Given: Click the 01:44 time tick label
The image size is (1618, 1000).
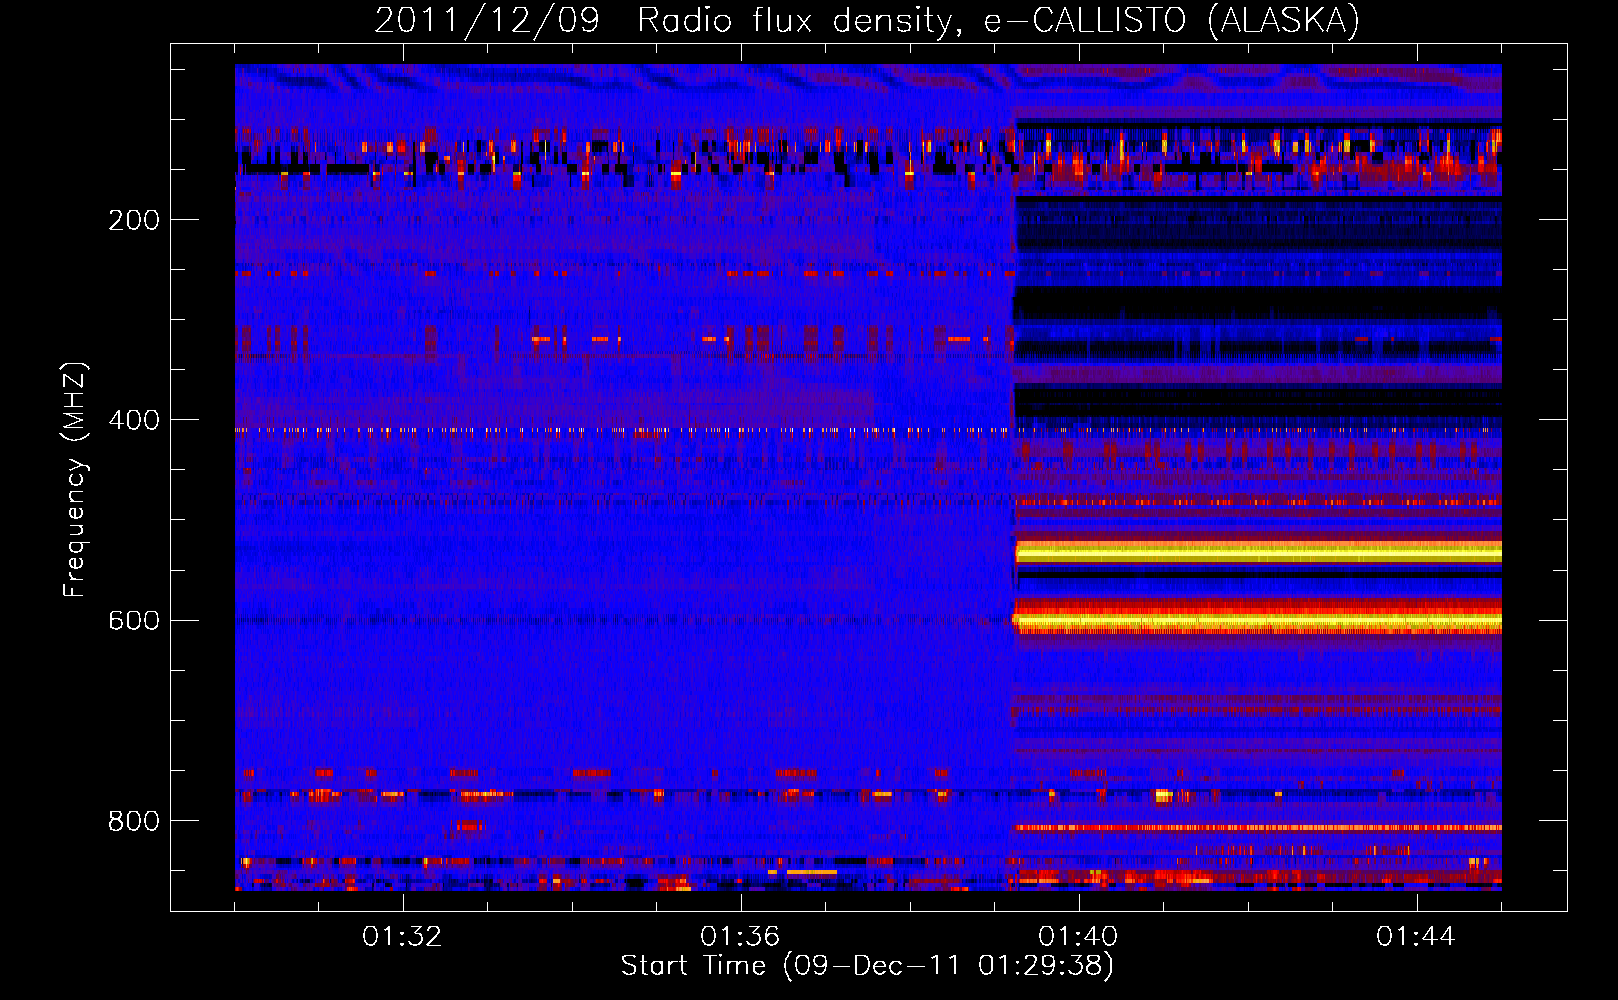Looking at the screenshot, I should coord(1416,937).
